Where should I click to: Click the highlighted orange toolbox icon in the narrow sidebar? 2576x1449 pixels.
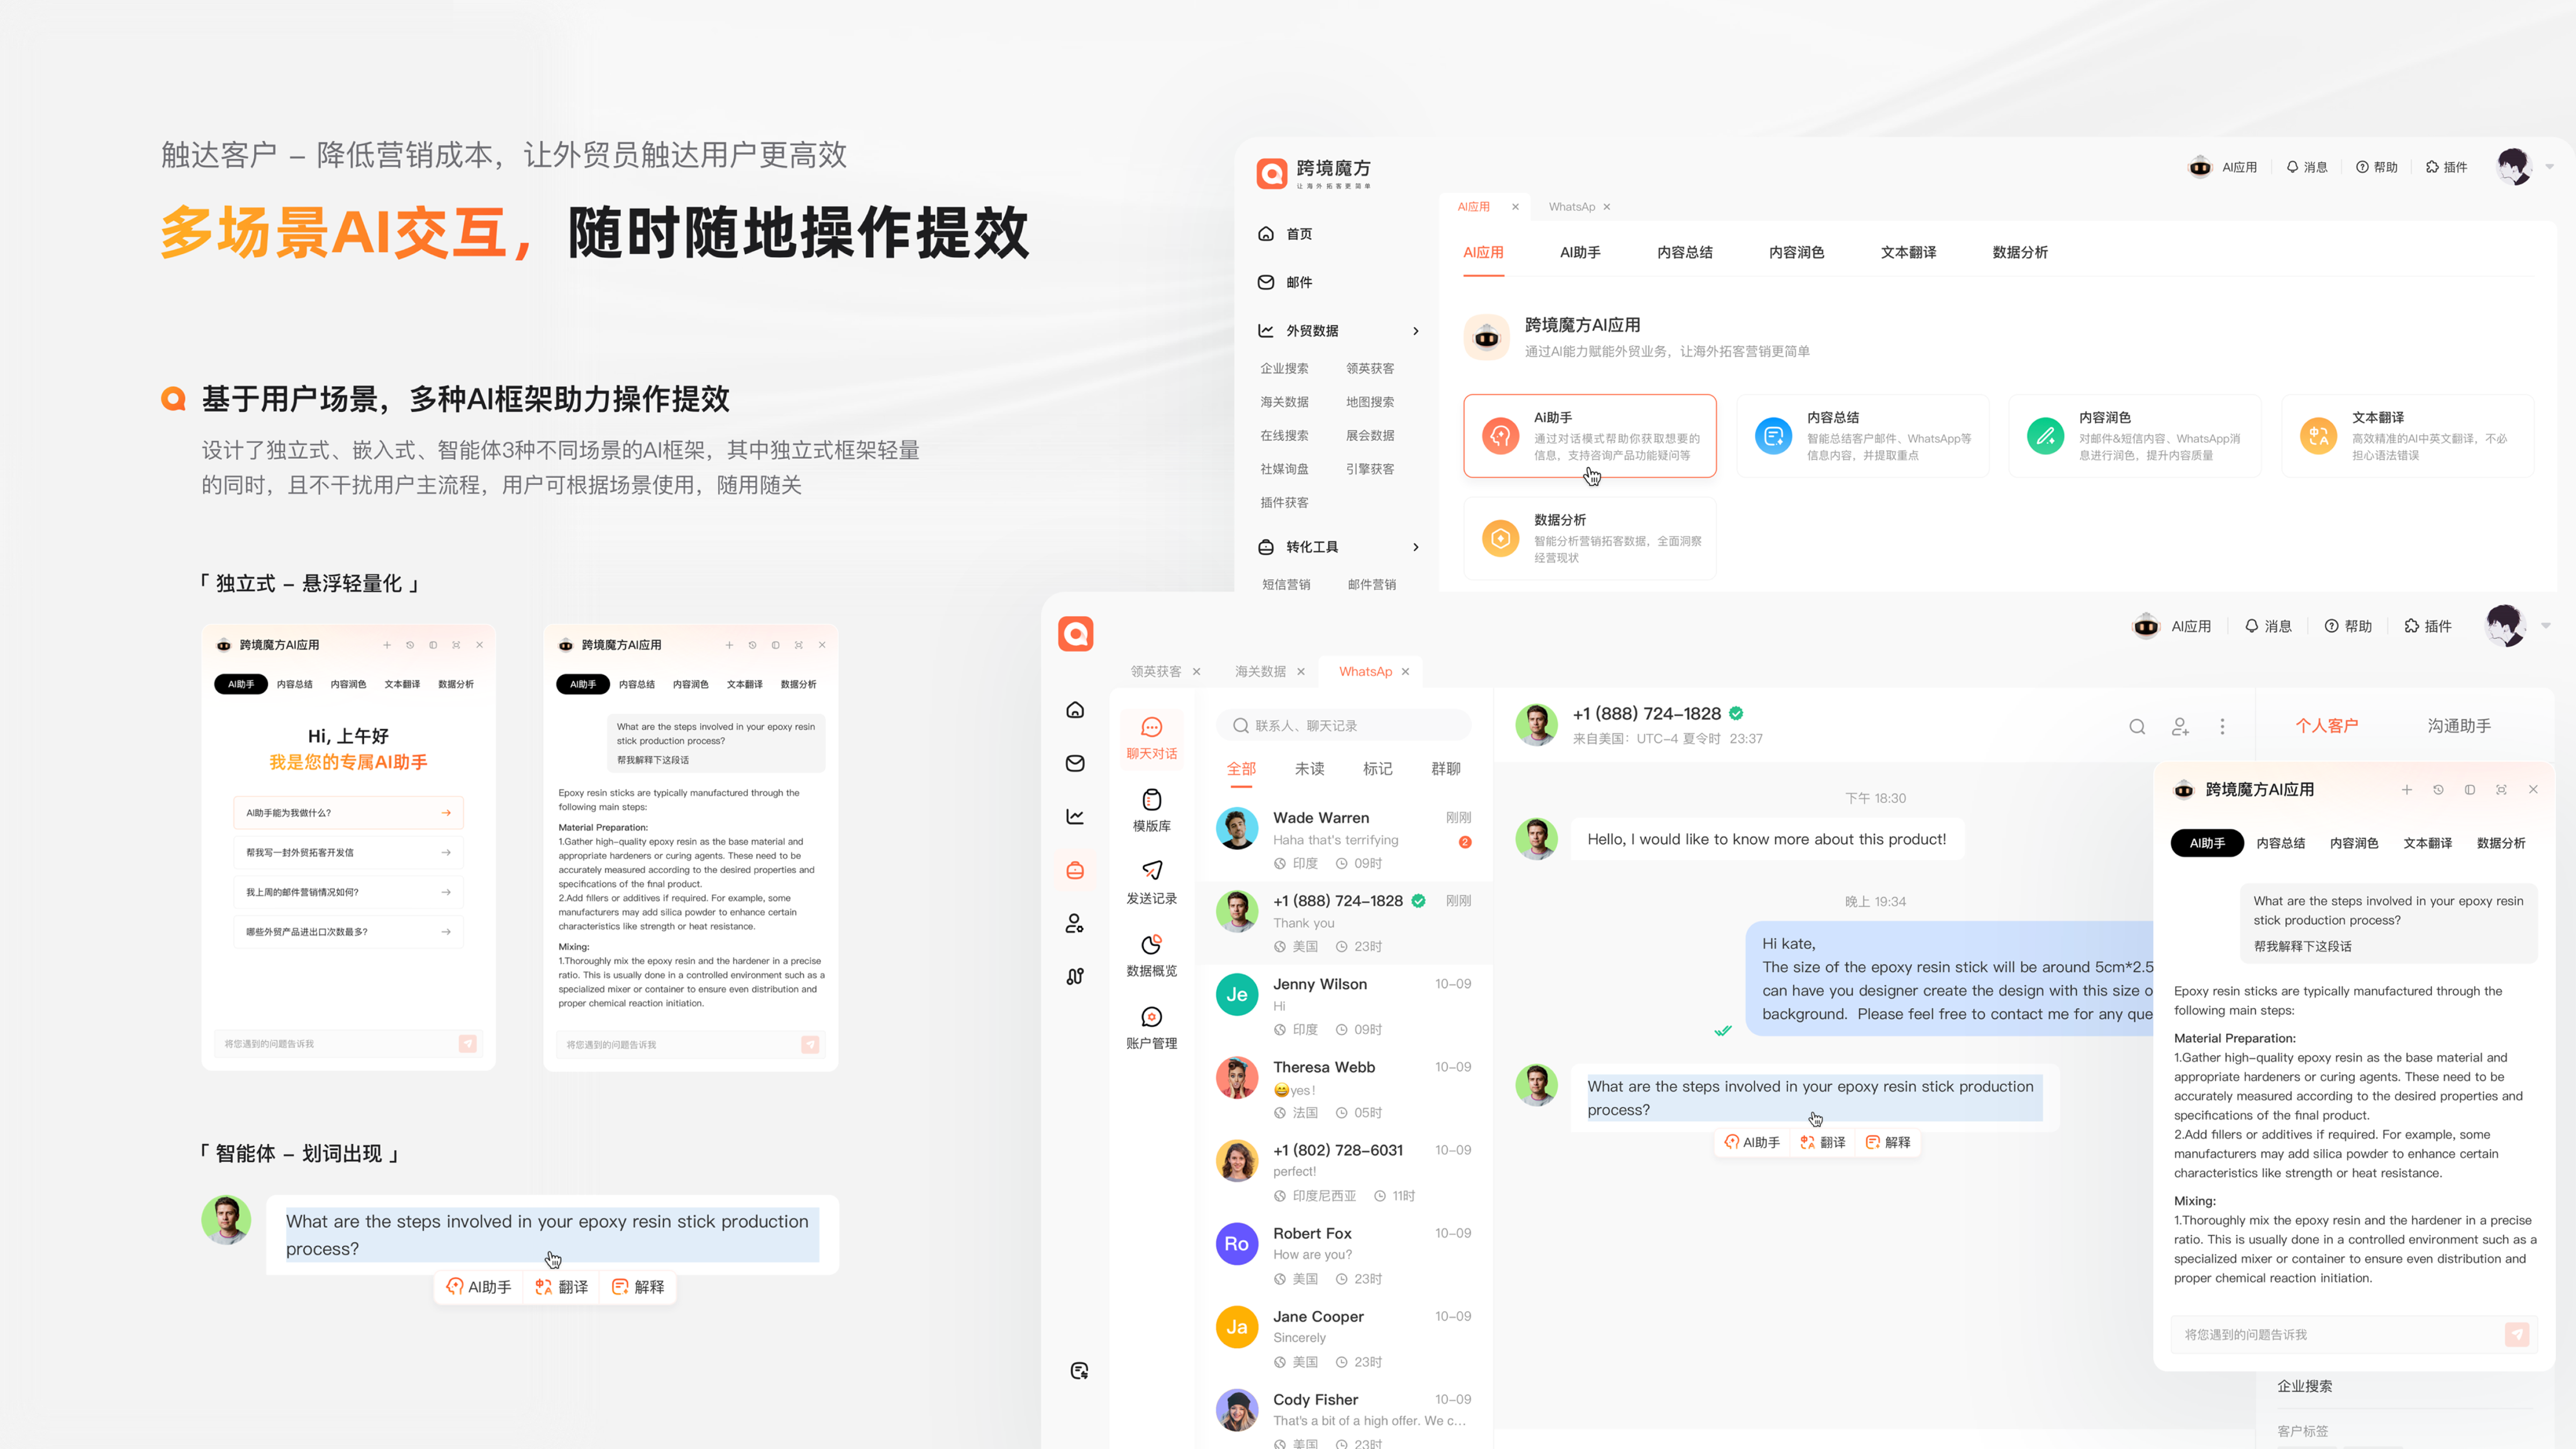tap(1075, 870)
